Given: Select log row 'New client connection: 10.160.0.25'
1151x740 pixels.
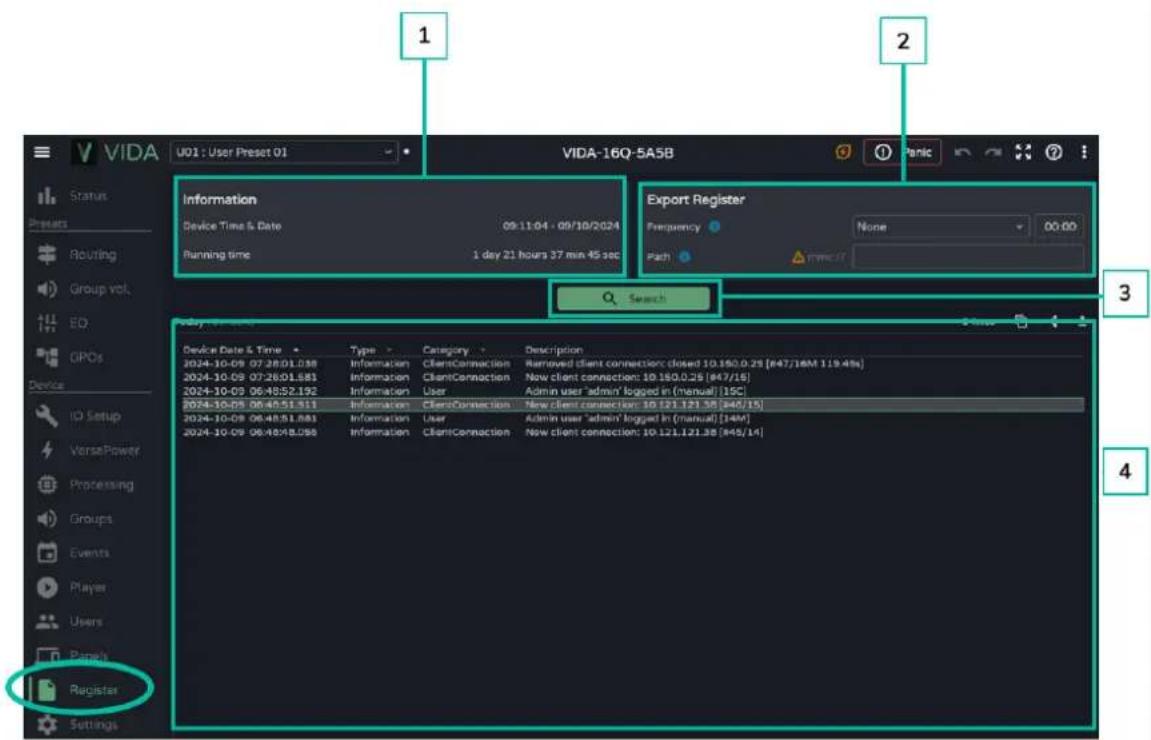Looking at the screenshot, I should click(x=633, y=377).
